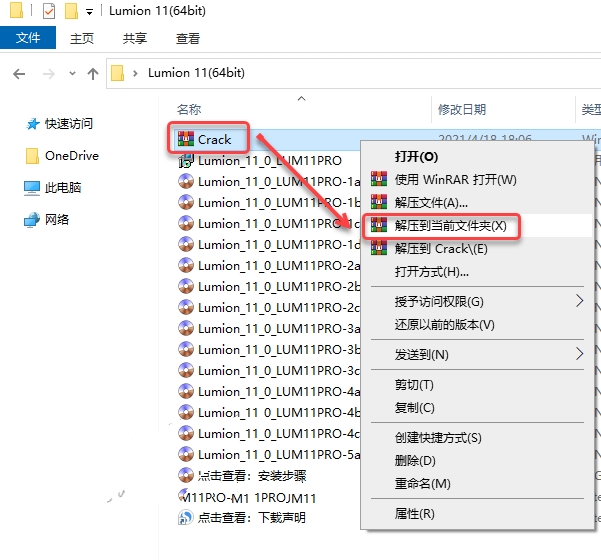Choose 打开方式(H)... menu entry

pos(478,272)
